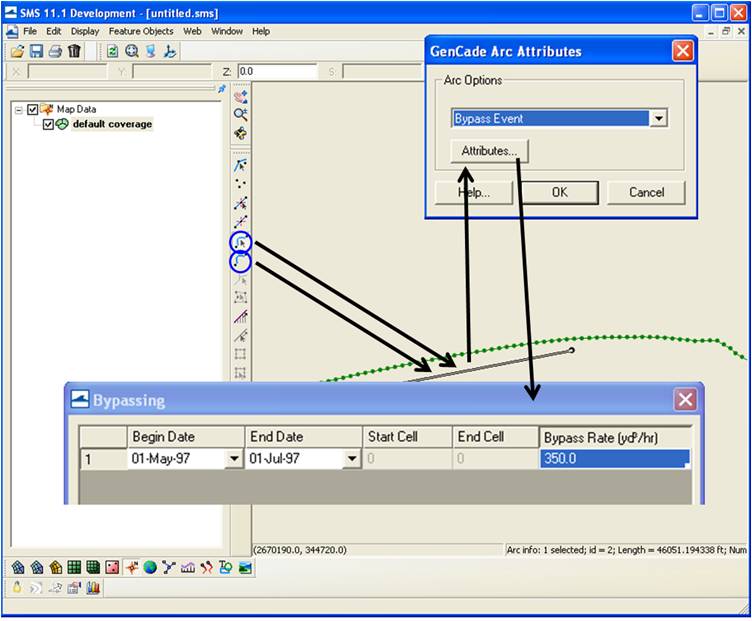Click the Bypass Rate cell 350.0
Viewport: 752px width, 621px height.
point(615,459)
